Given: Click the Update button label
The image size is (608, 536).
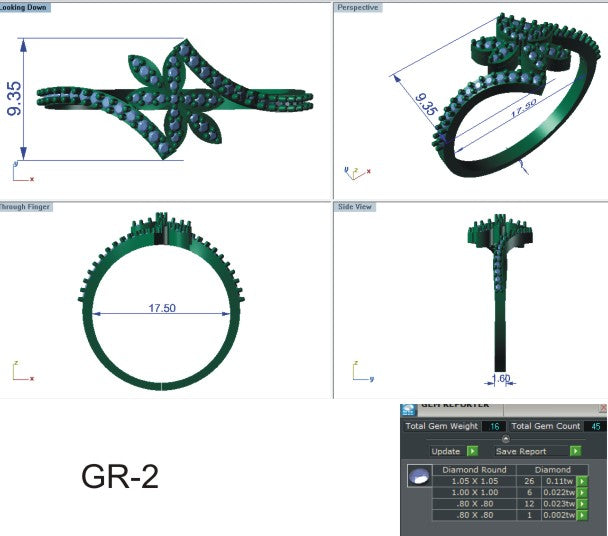Looking at the screenshot, I should point(446,451).
